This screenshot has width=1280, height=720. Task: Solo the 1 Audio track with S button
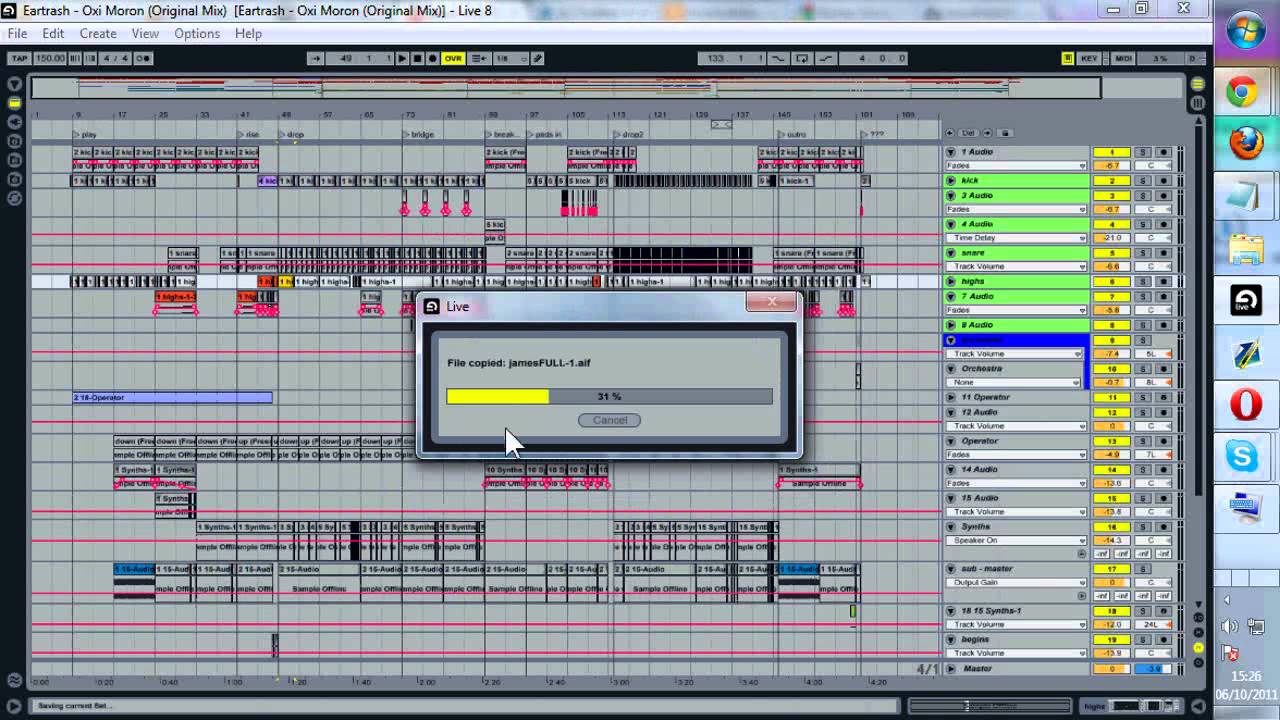pyautogui.click(x=1143, y=152)
